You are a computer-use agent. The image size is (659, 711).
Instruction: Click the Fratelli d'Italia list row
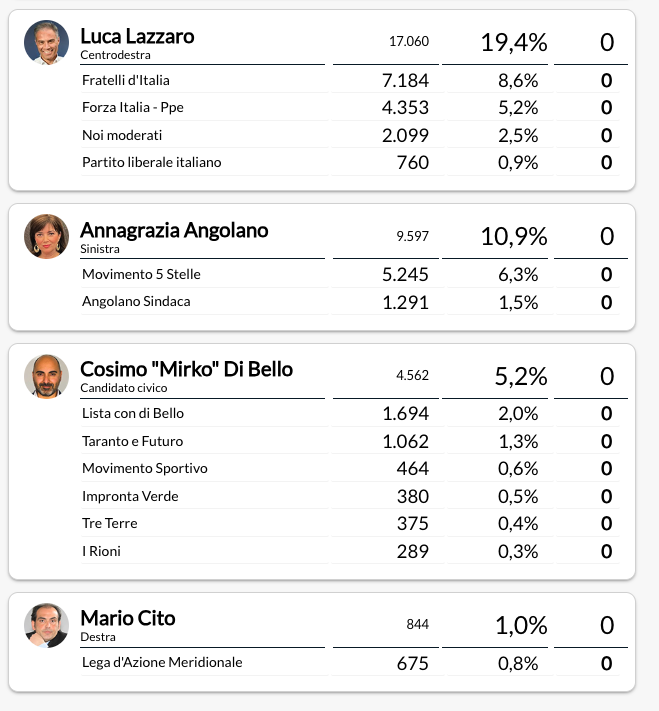350,80
